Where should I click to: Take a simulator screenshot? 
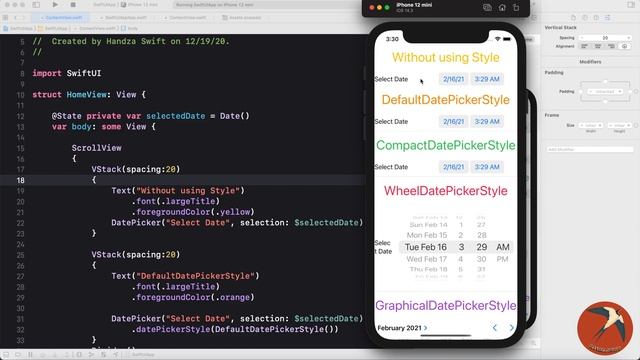click(487, 7)
